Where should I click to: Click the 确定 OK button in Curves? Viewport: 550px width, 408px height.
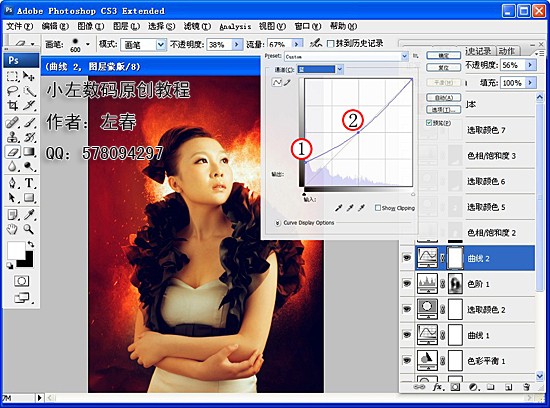443,55
